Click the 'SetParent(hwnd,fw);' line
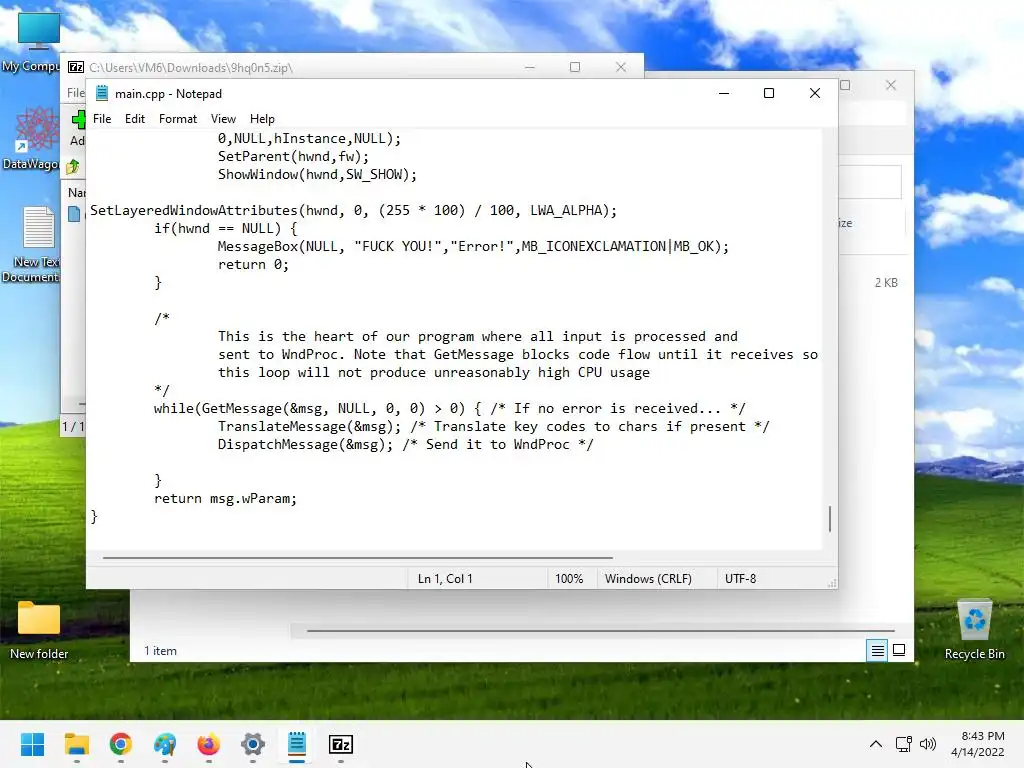The image size is (1024, 768). pos(293,156)
